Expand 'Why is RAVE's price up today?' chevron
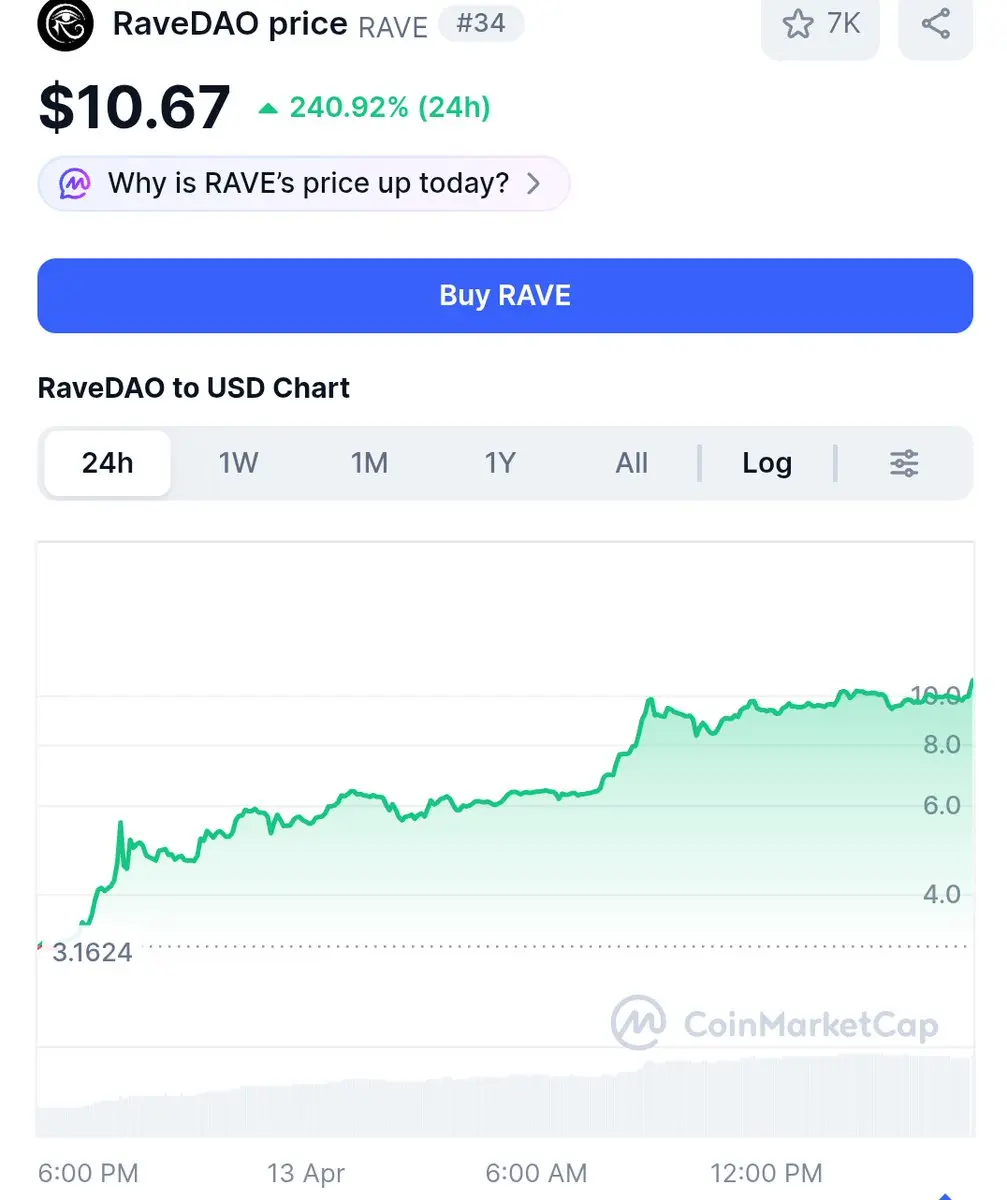This screenshot has width=1007, height=1200. [x=533, y=184]
